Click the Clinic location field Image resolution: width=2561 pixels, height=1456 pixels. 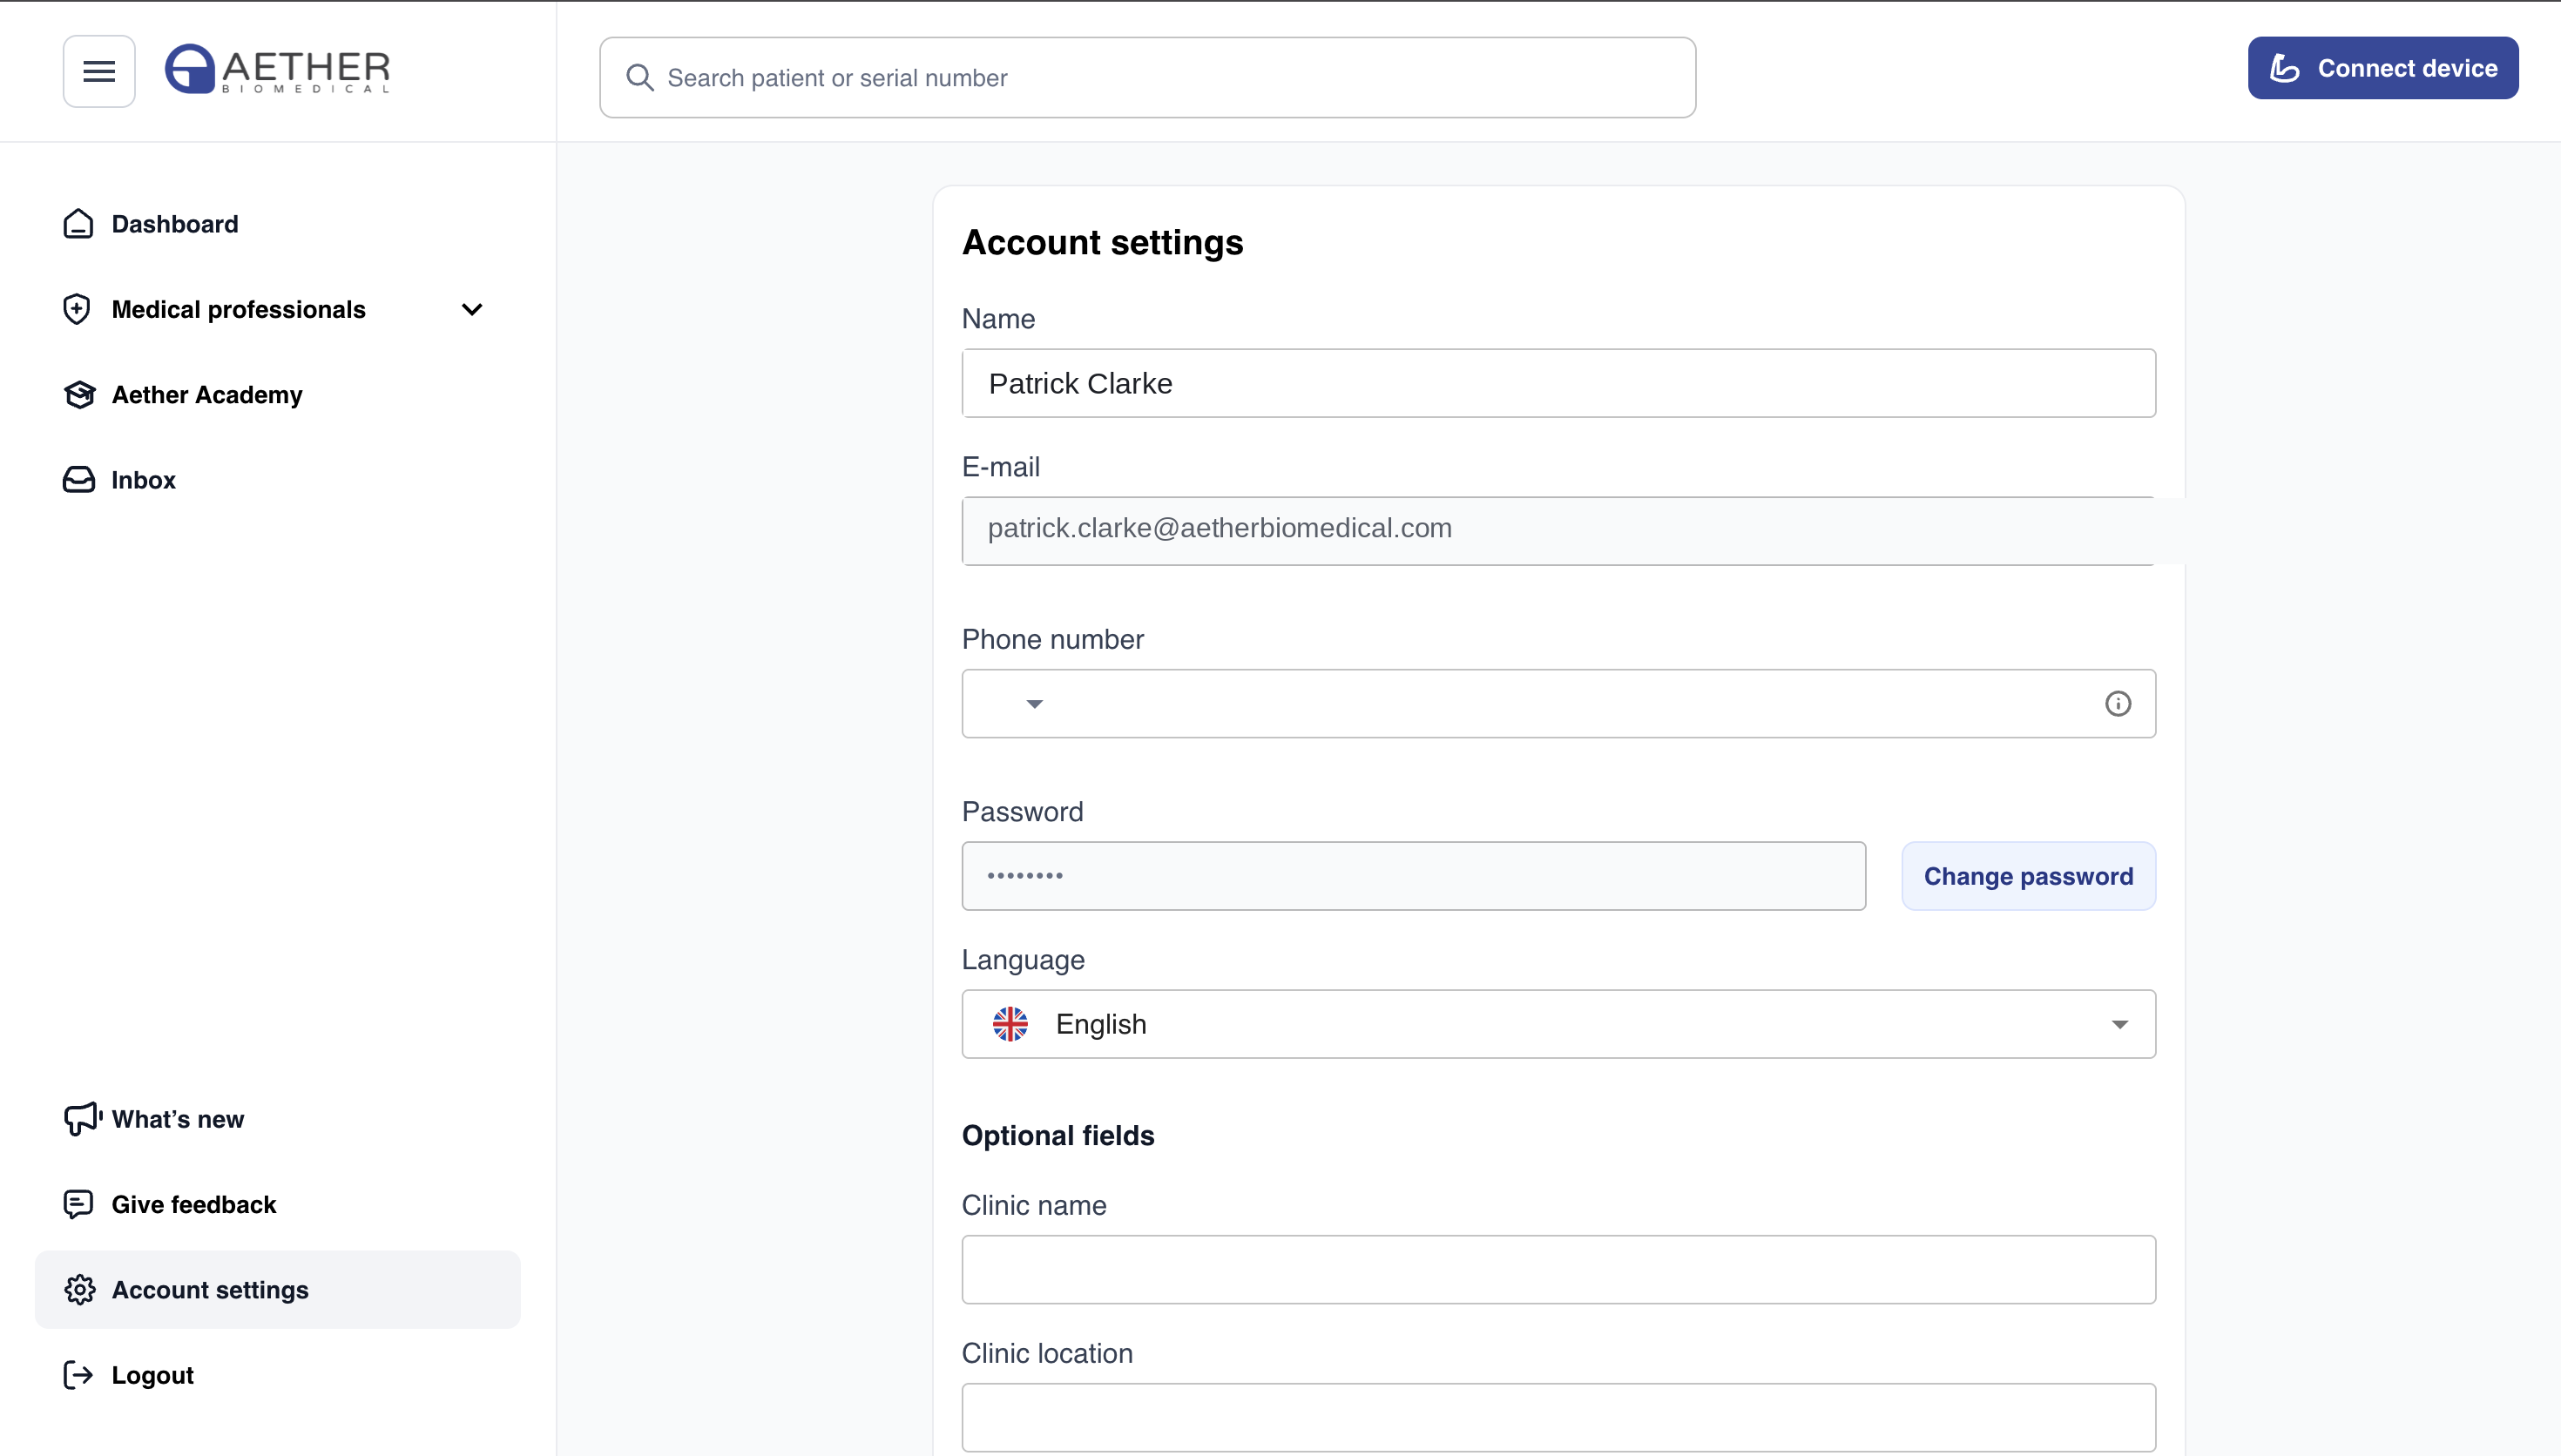tap(1558, 1418)
